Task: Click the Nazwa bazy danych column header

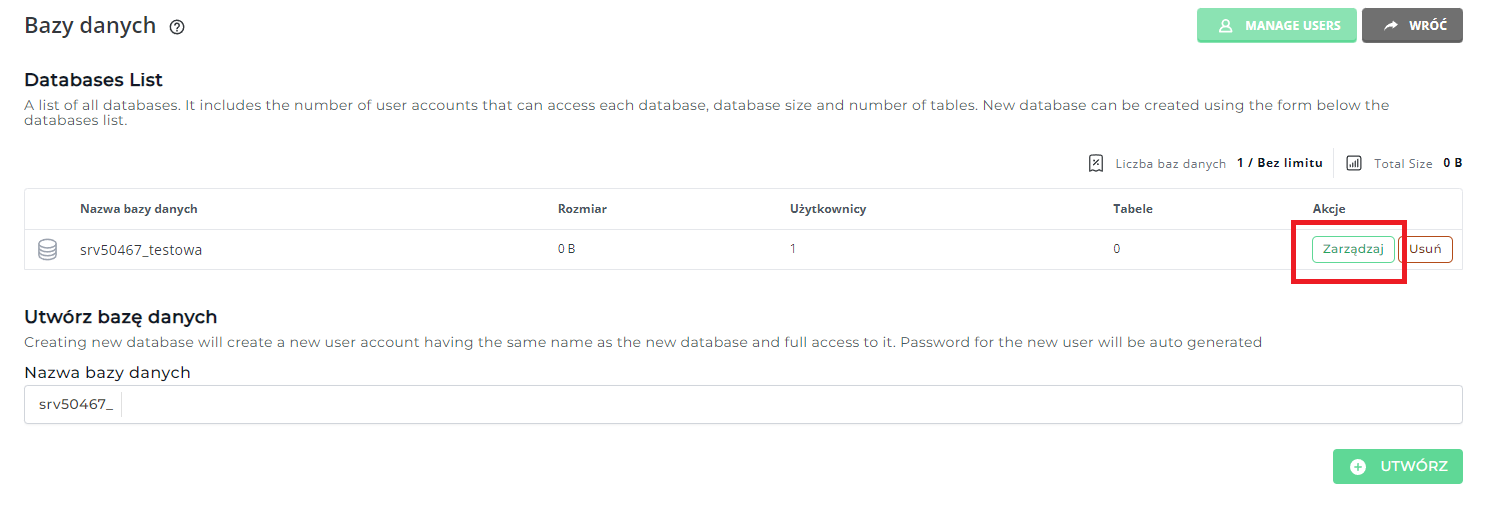Action: [x=139, y=209]
